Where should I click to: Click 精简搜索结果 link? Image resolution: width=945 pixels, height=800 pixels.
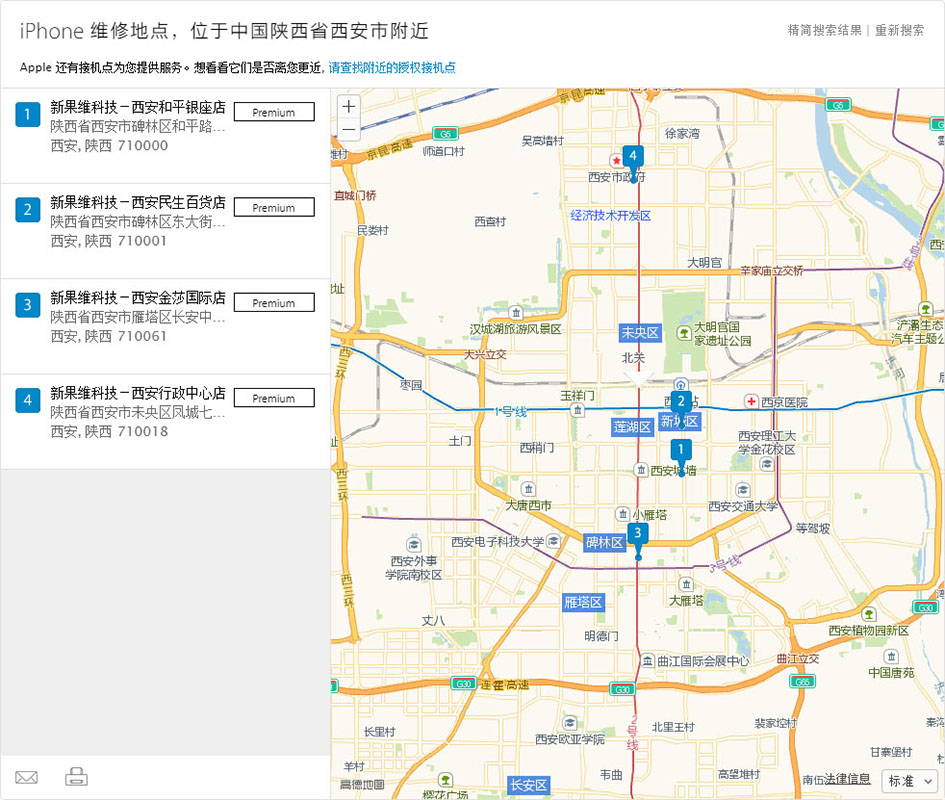(824, 30)
